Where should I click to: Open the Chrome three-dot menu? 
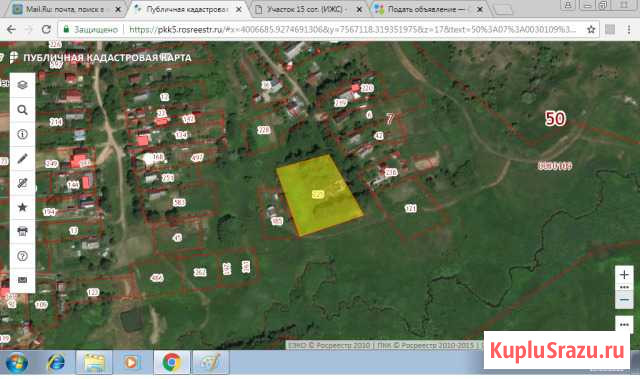point(629,29)
